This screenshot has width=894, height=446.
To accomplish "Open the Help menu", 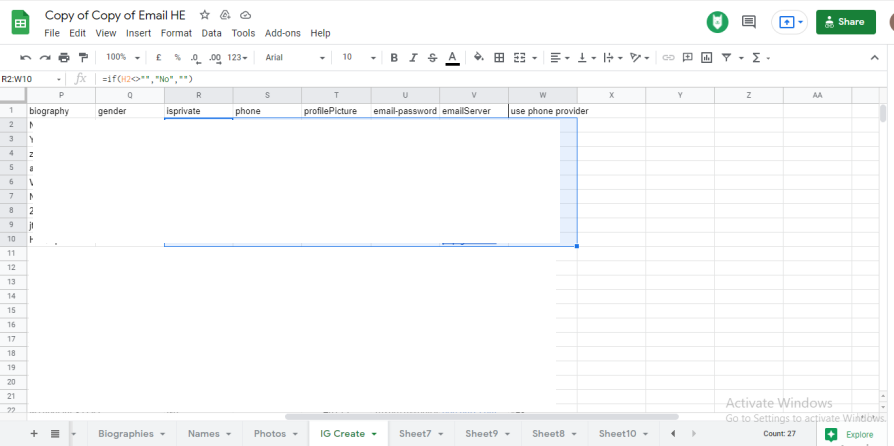I will coord(320,33).
